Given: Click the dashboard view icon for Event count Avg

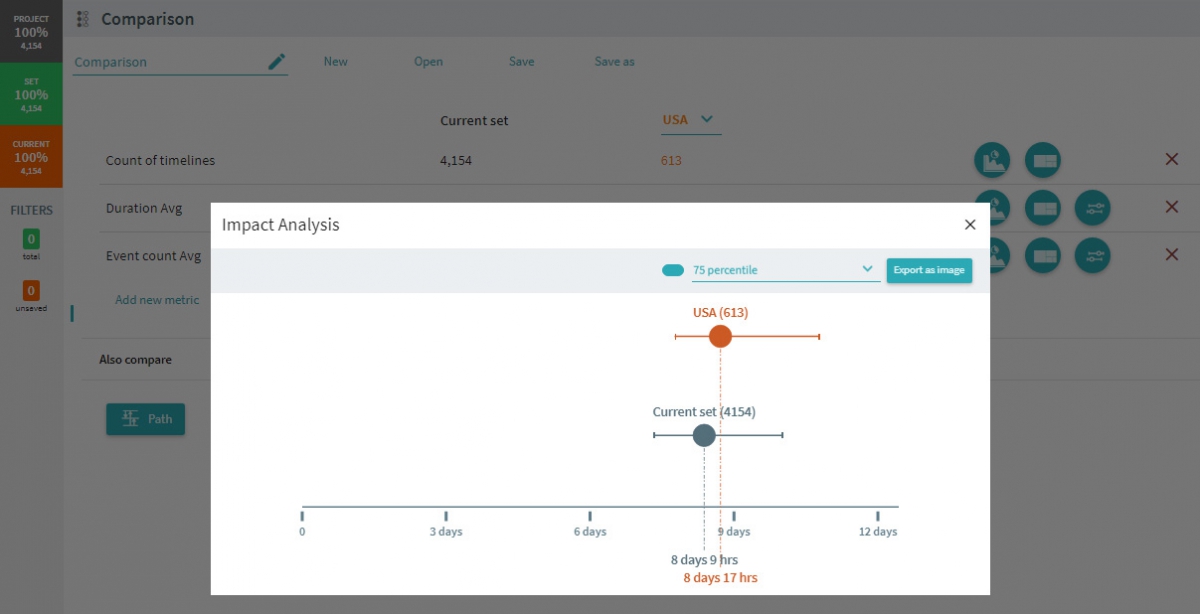Looking at the screenshot, I should [x=1043, y=256].
